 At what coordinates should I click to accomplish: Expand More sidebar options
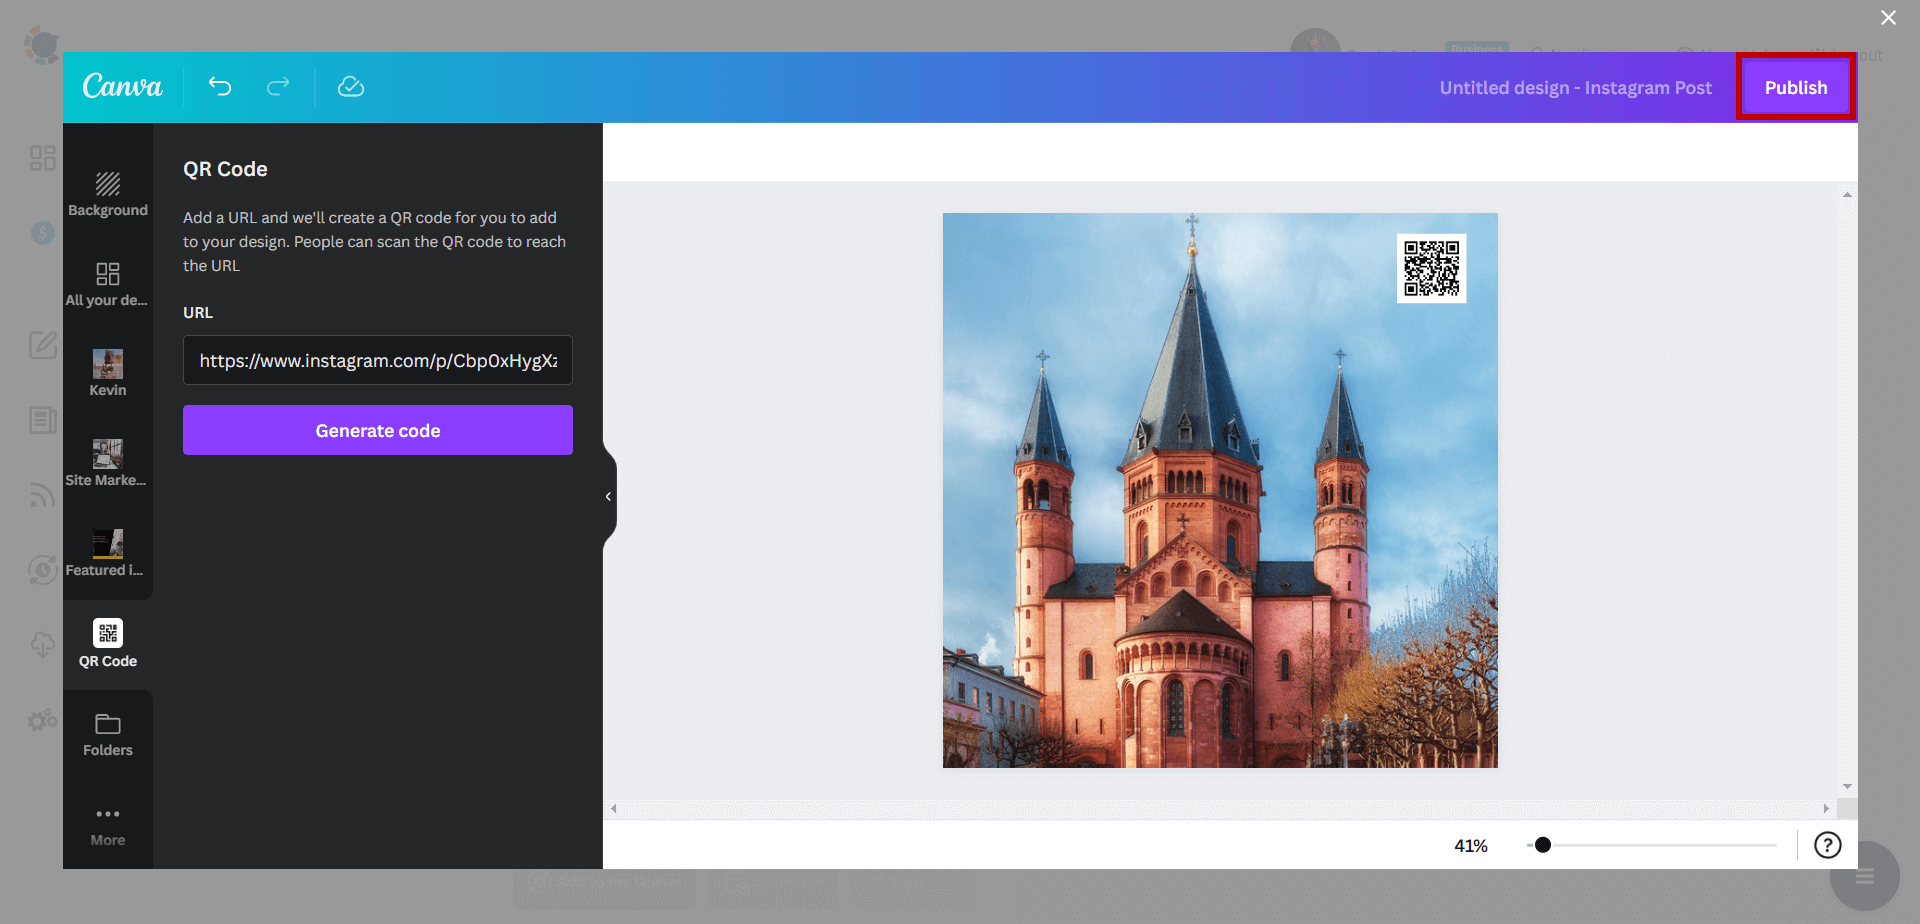(x=107, y=823)
